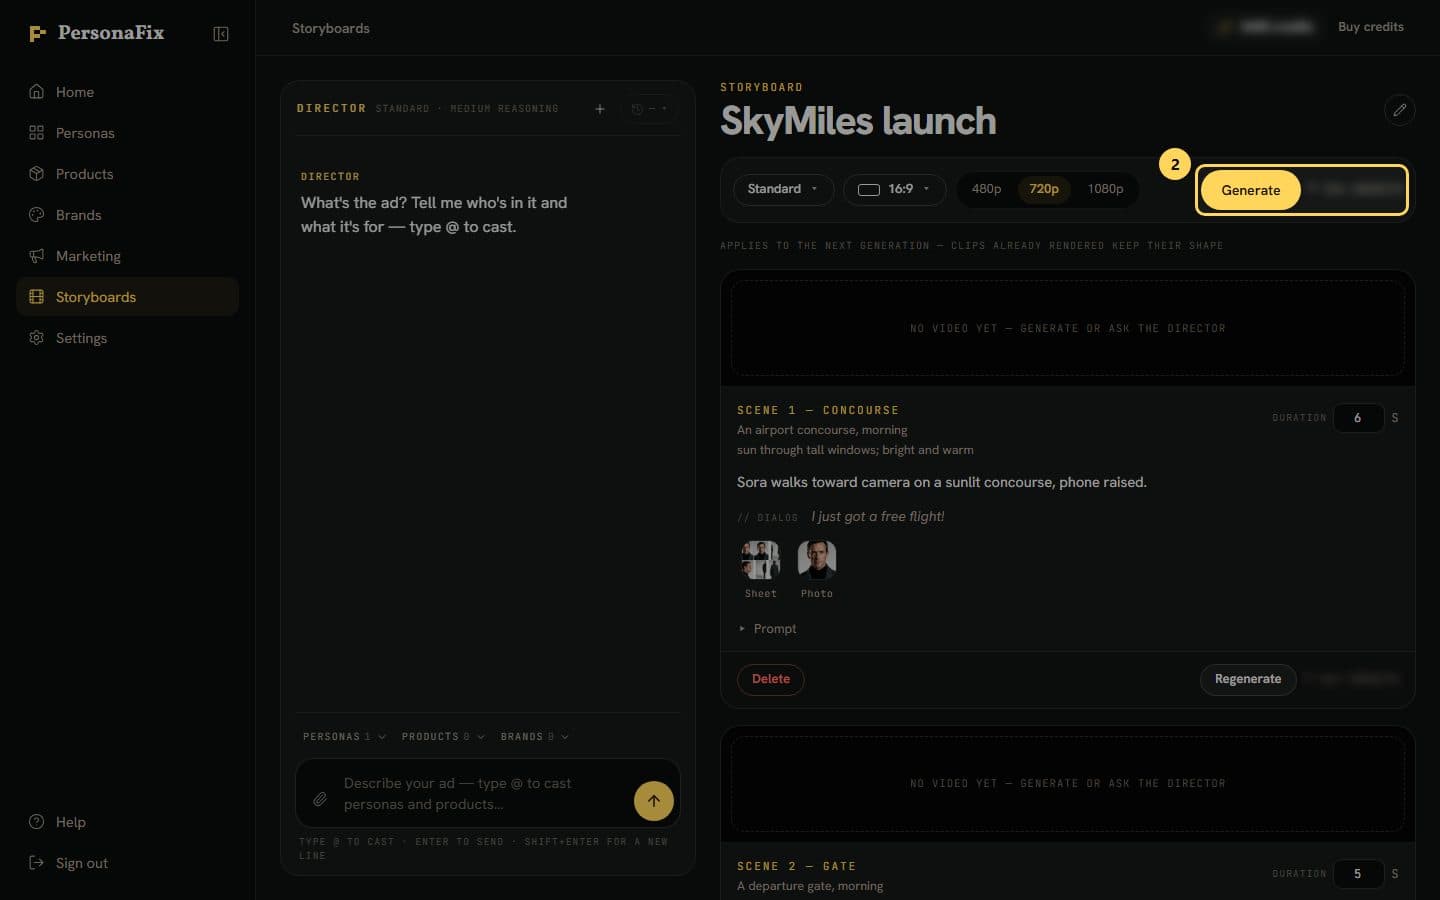Click the Sign out arrow icon
1440x900 pixels.
(37, 863)
